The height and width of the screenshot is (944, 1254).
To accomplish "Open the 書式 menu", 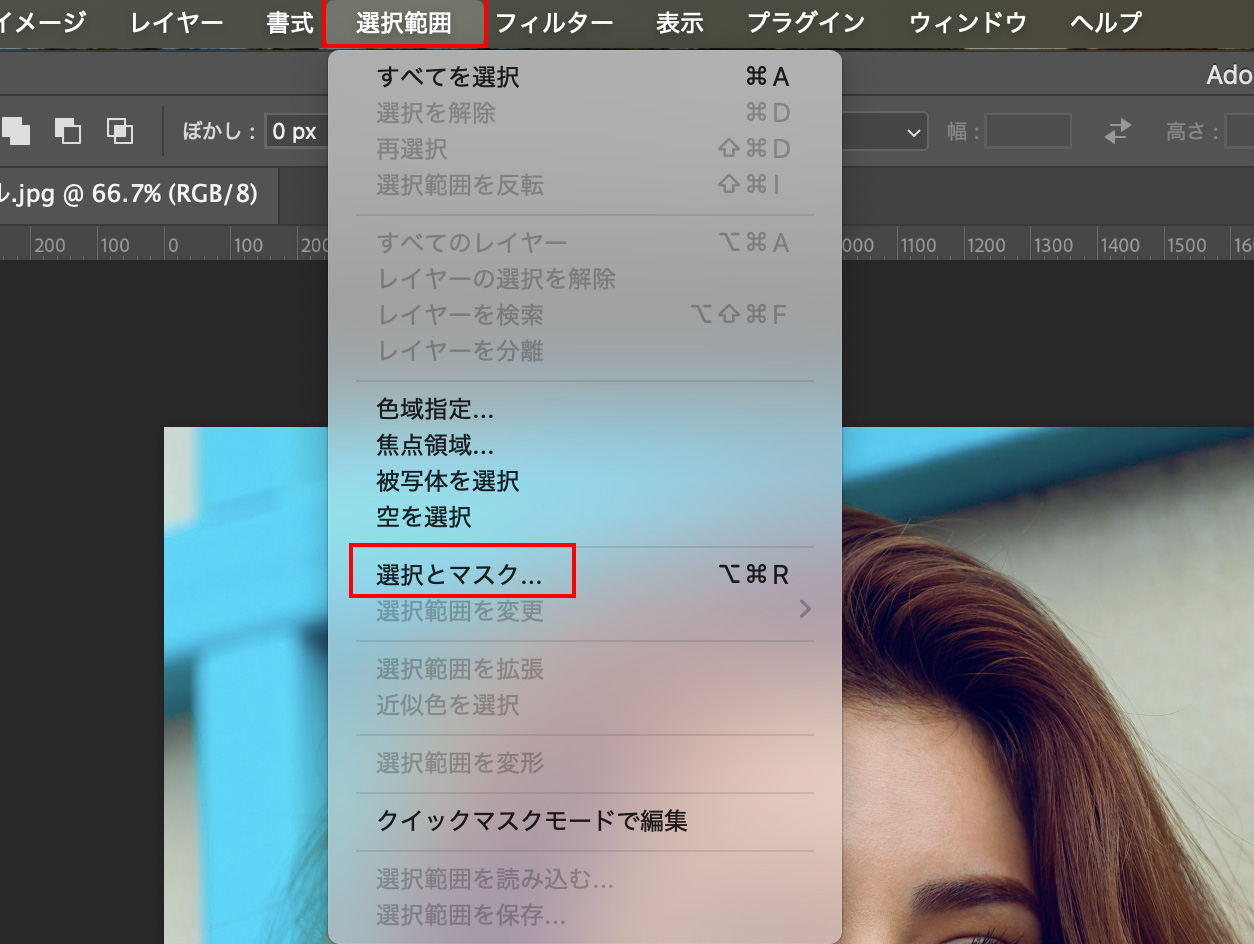I will tap(290, 23).
